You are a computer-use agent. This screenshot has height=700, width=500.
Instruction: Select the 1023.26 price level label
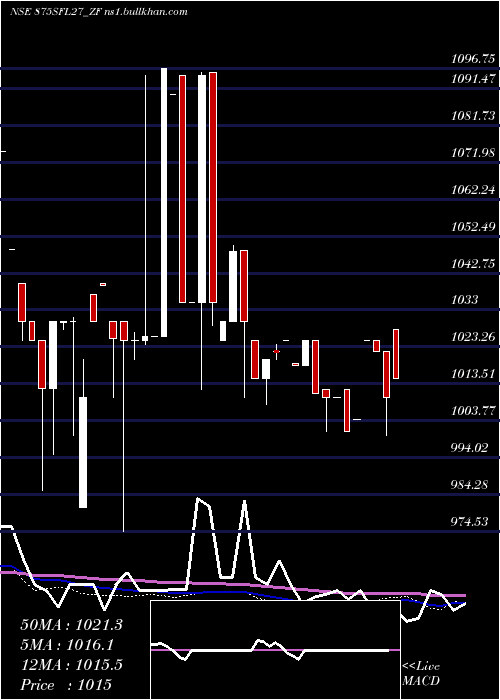pos(473,336)
